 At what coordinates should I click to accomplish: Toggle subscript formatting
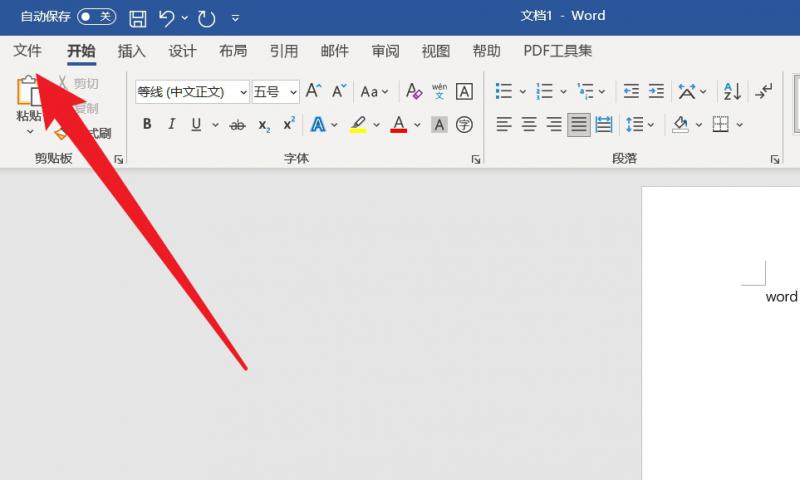264,125
